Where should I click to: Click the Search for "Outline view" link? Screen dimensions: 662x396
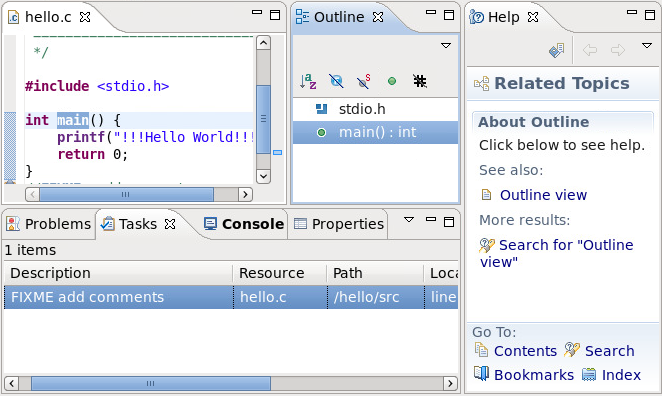pyautogui.click(x=556, y=253)
